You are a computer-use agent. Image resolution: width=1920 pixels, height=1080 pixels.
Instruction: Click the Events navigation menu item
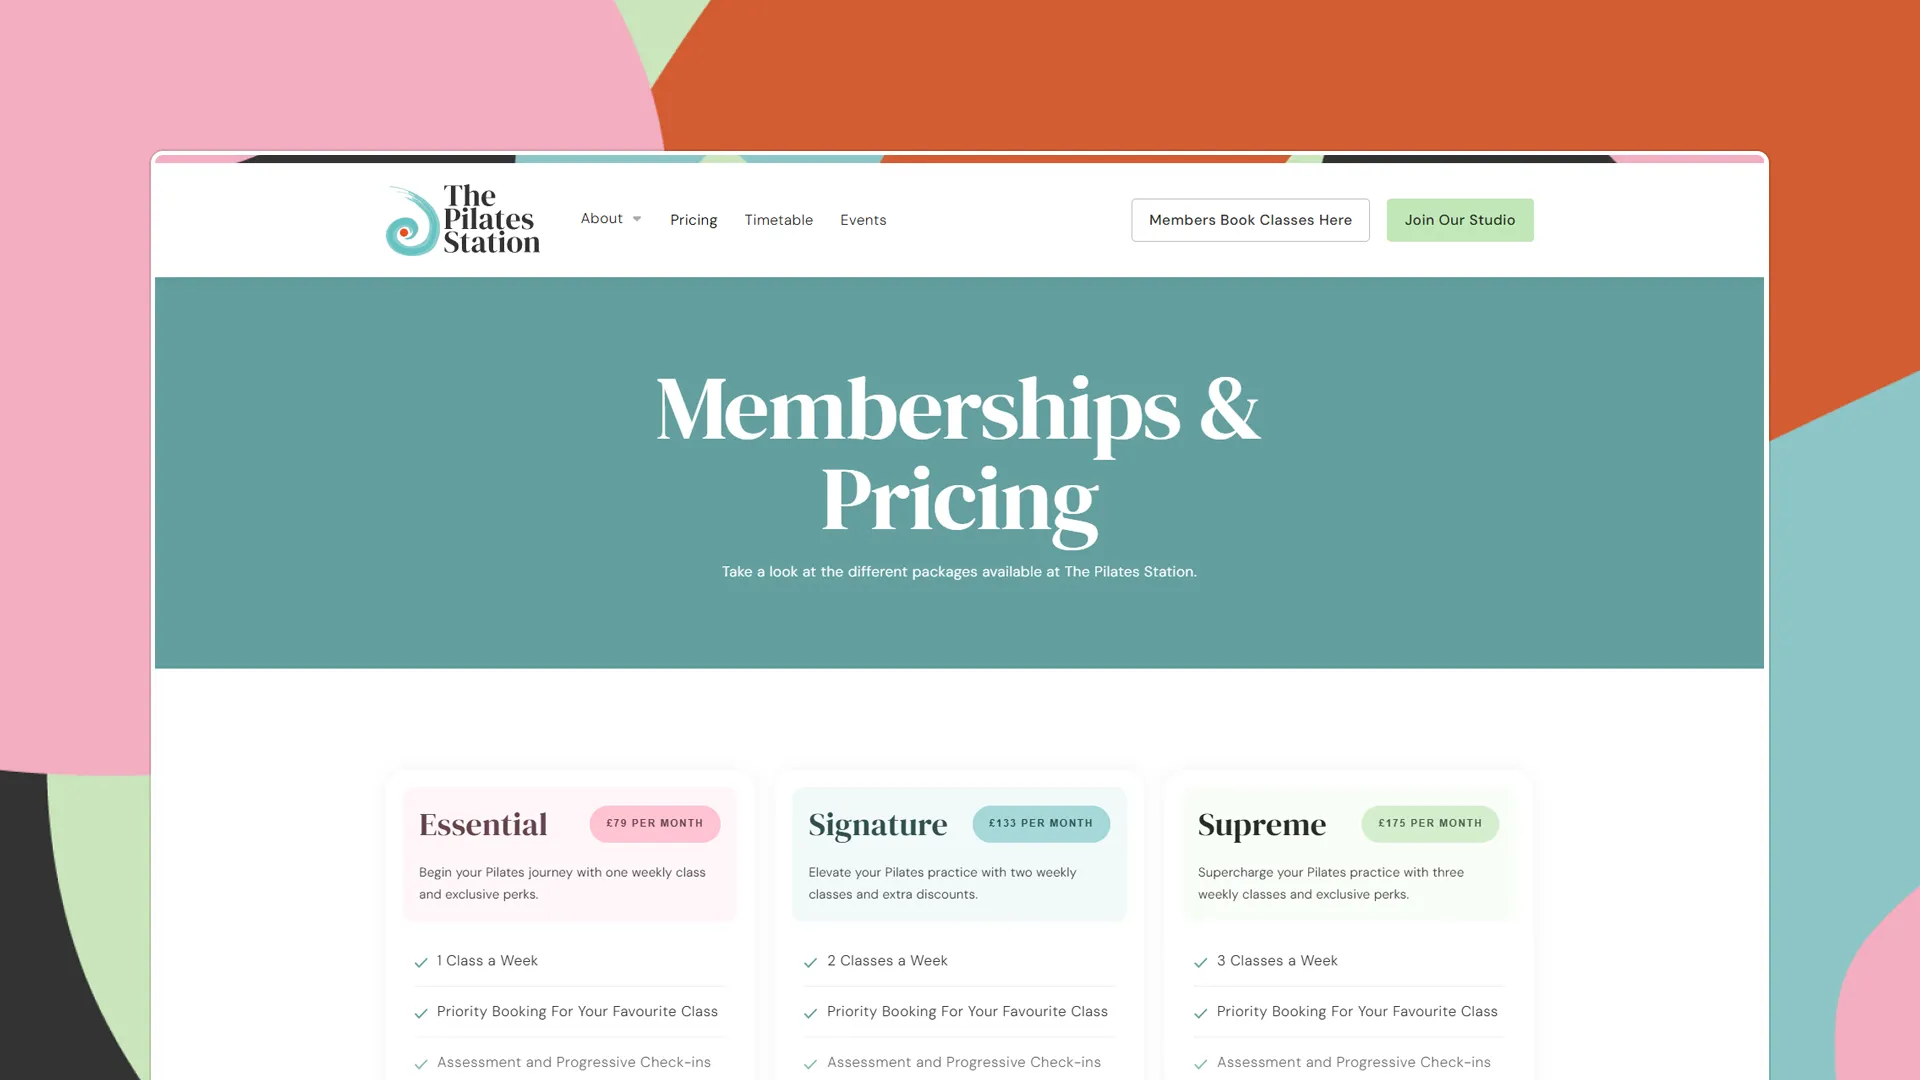click(x=864, y=219)
